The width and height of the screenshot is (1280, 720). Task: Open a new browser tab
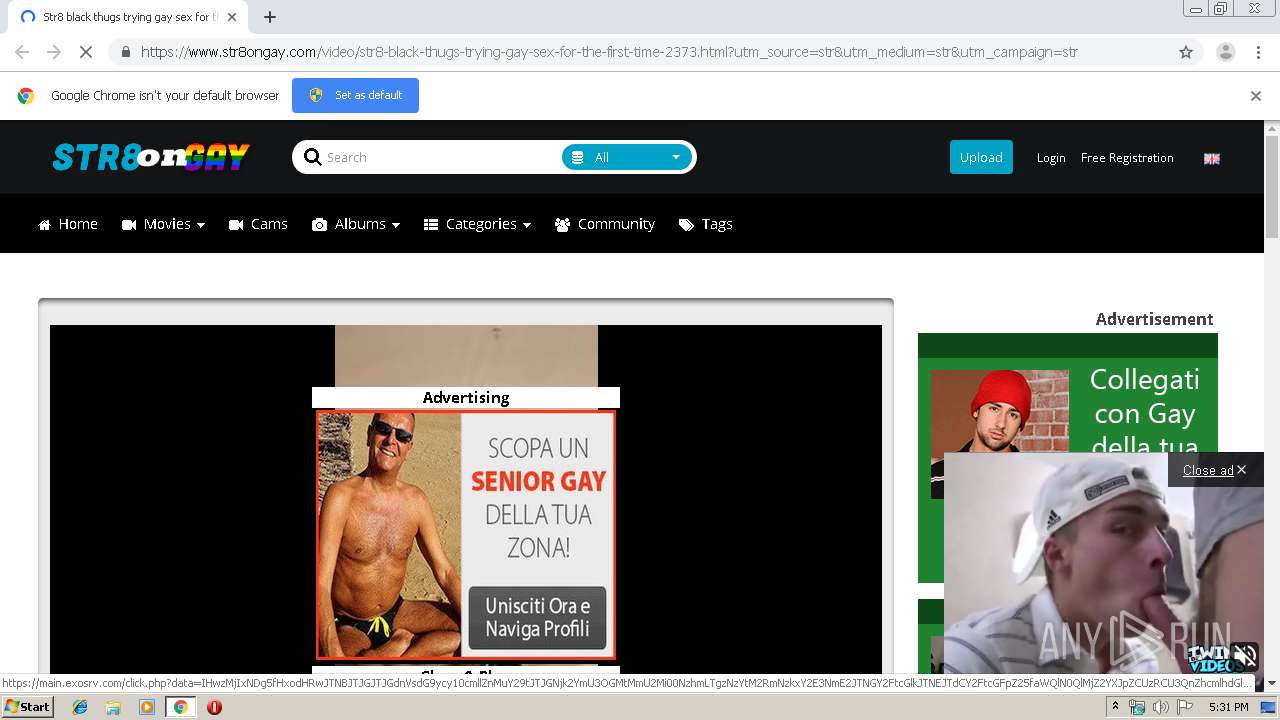pyautogui.click(x=270, y=17)
